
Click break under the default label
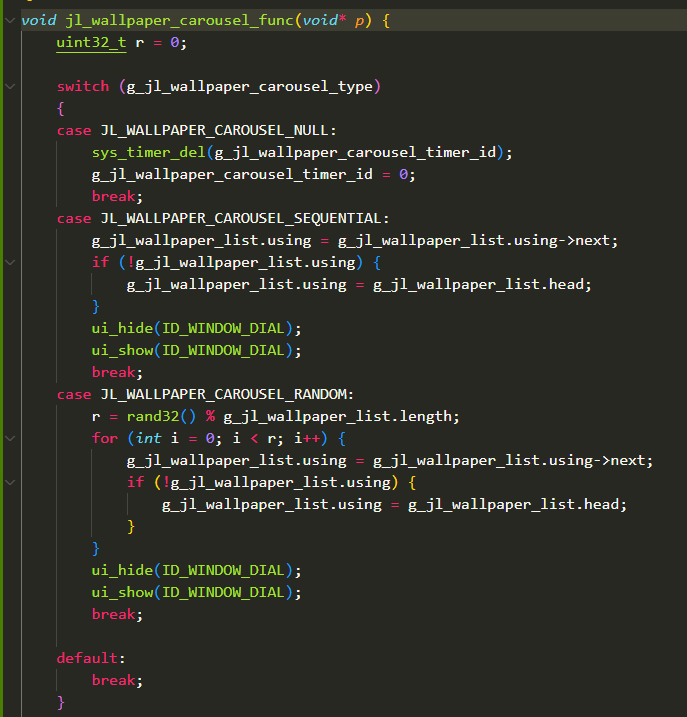click(114, 680)
